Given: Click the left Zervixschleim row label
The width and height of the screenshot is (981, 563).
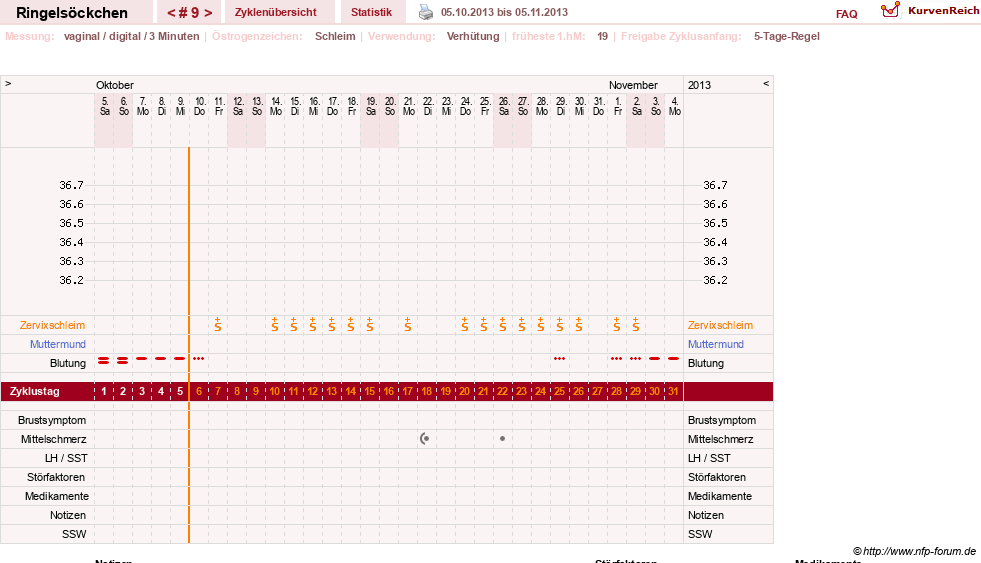Looking at the screenshot, I should coord(52,325).
